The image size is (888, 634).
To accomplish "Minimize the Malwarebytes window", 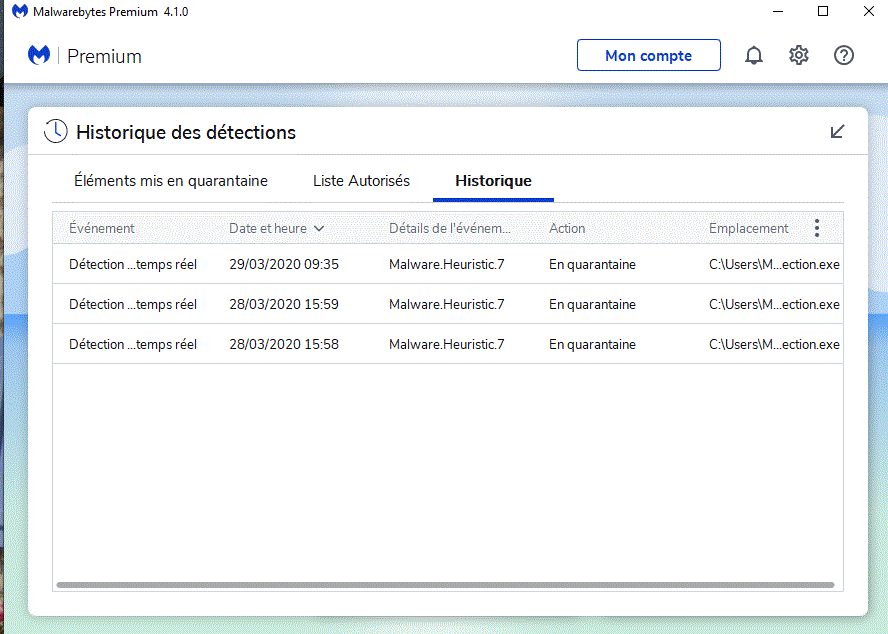I will (x=778, y=11).
